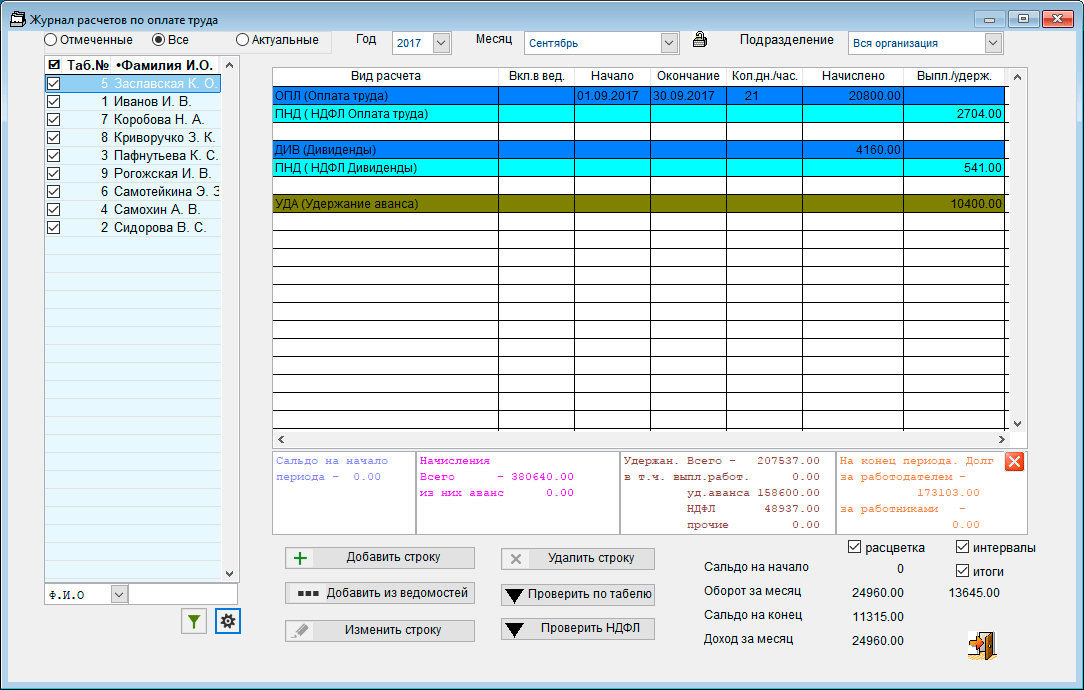Click the Вкл.в вед. column header
This screenshot has width=1084, height=690.
(x=536, y=77)
